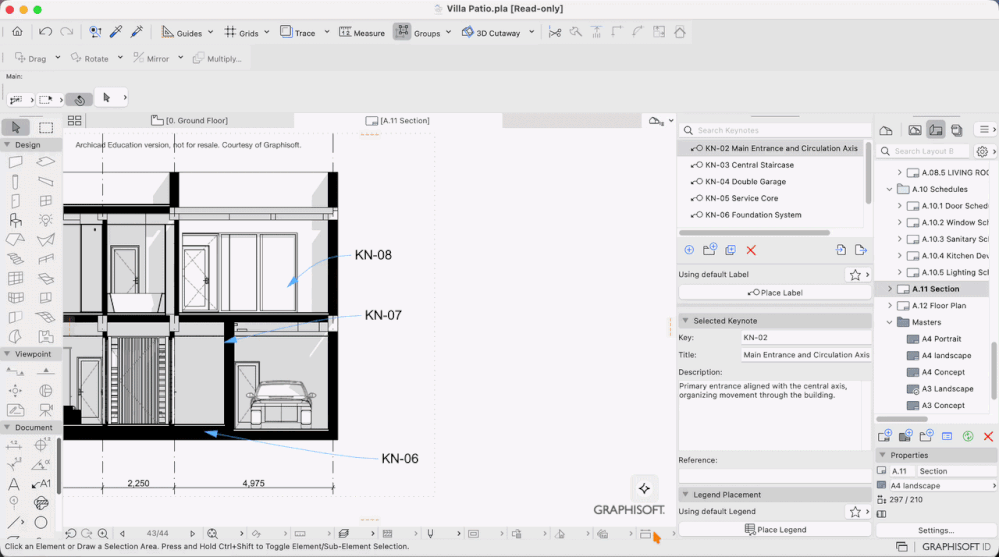Click the Redo arrow

click(x=66, y=32)
